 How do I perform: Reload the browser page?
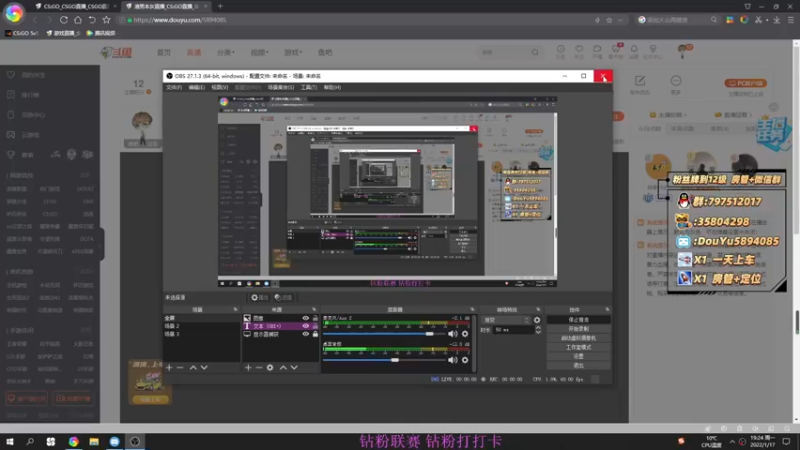64,20
